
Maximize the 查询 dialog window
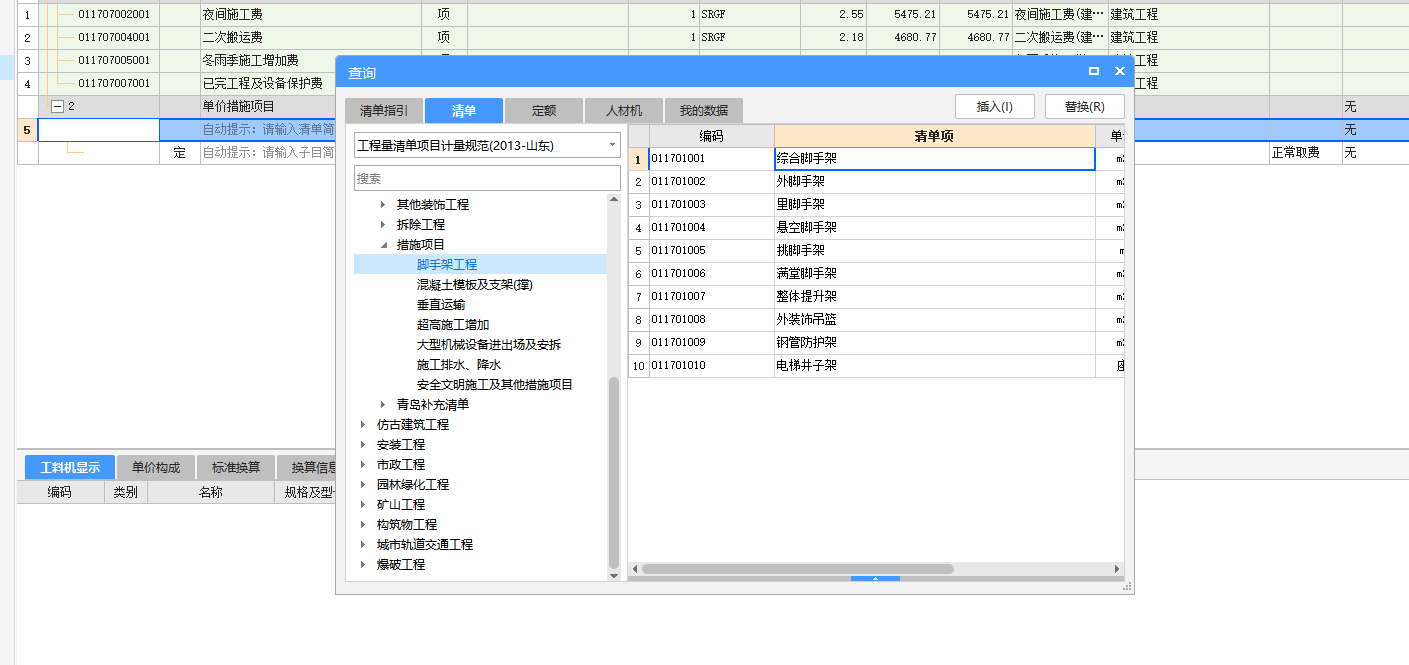[x=1094, y=72]
